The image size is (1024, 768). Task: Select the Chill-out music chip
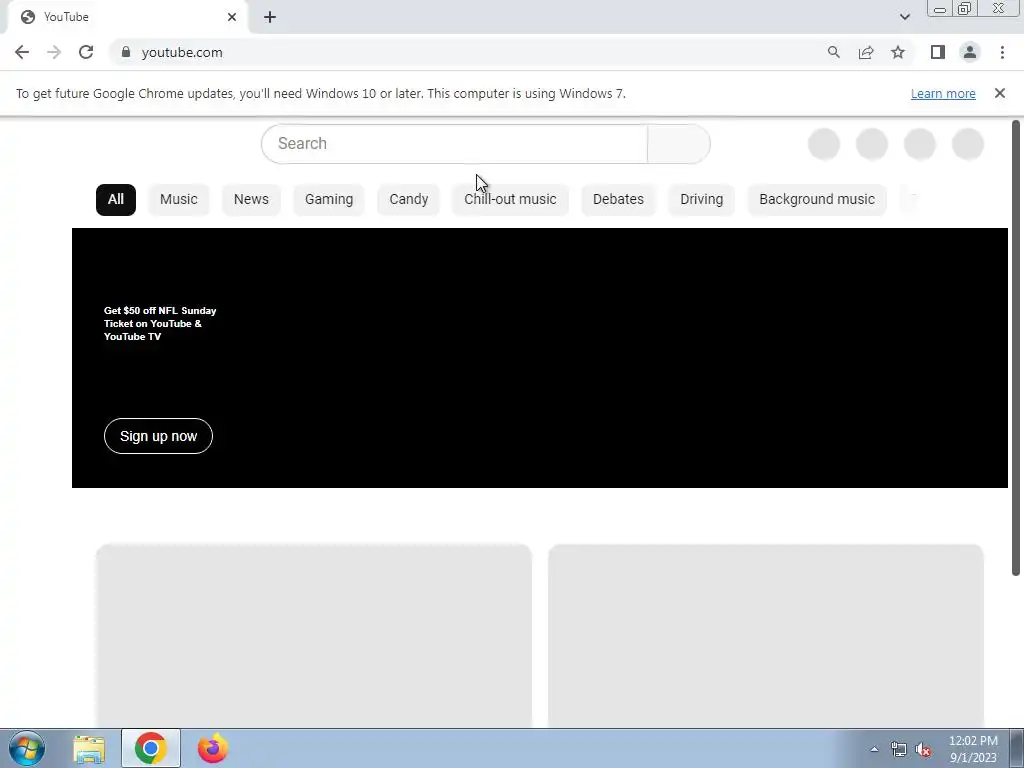tap(510, 199)
